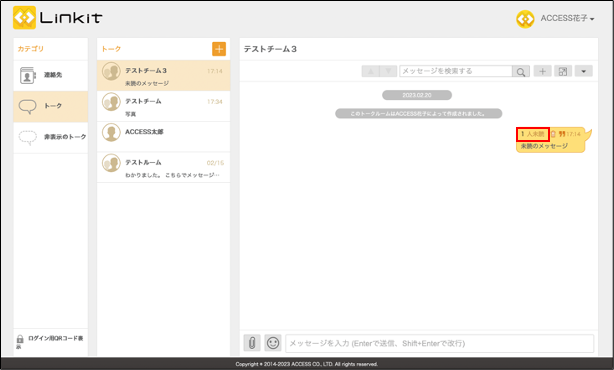Click the 17:34 timestamp on テストチーム

(x=215, y=102)
